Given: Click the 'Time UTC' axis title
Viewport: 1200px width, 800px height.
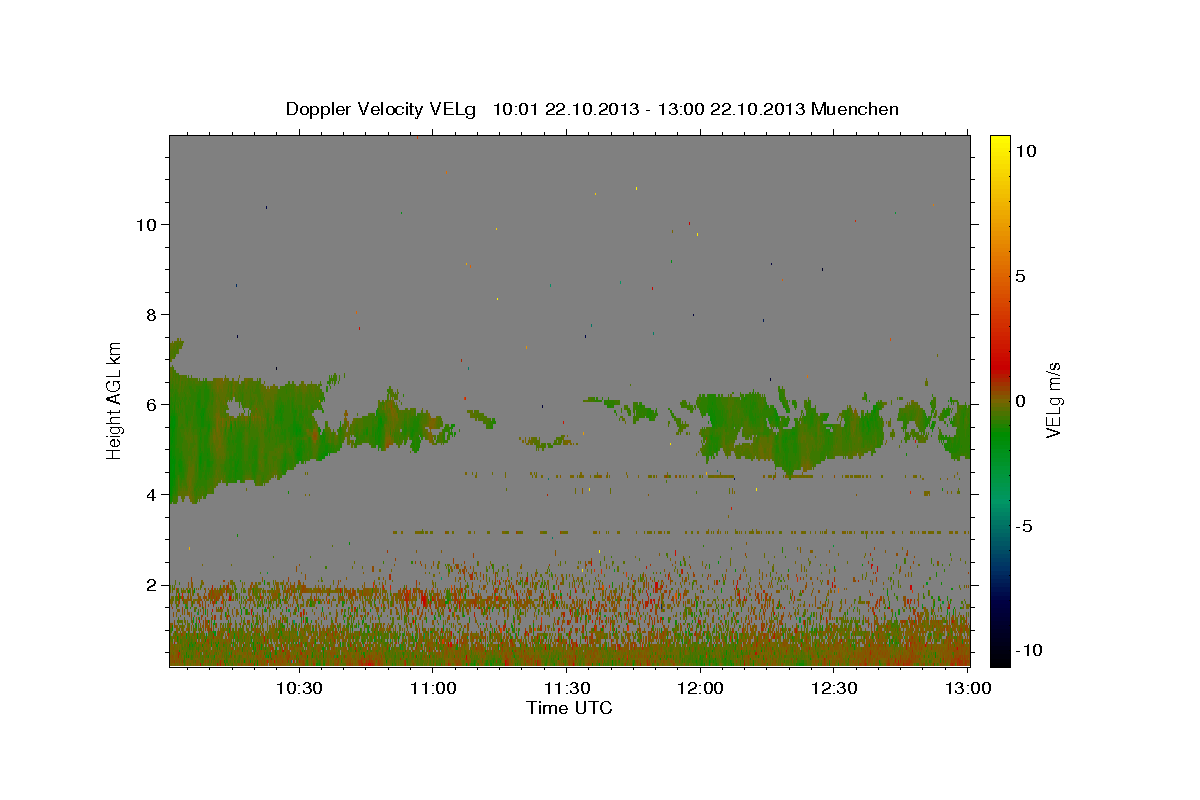Looking at the screenshot, I should (x=569, y=708).
